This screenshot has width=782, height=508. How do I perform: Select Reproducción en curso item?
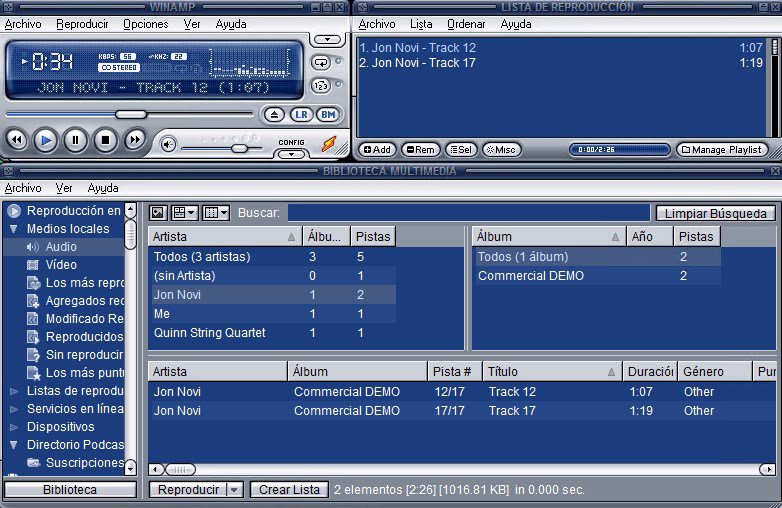pyautogui.click(x=73, y=210)
